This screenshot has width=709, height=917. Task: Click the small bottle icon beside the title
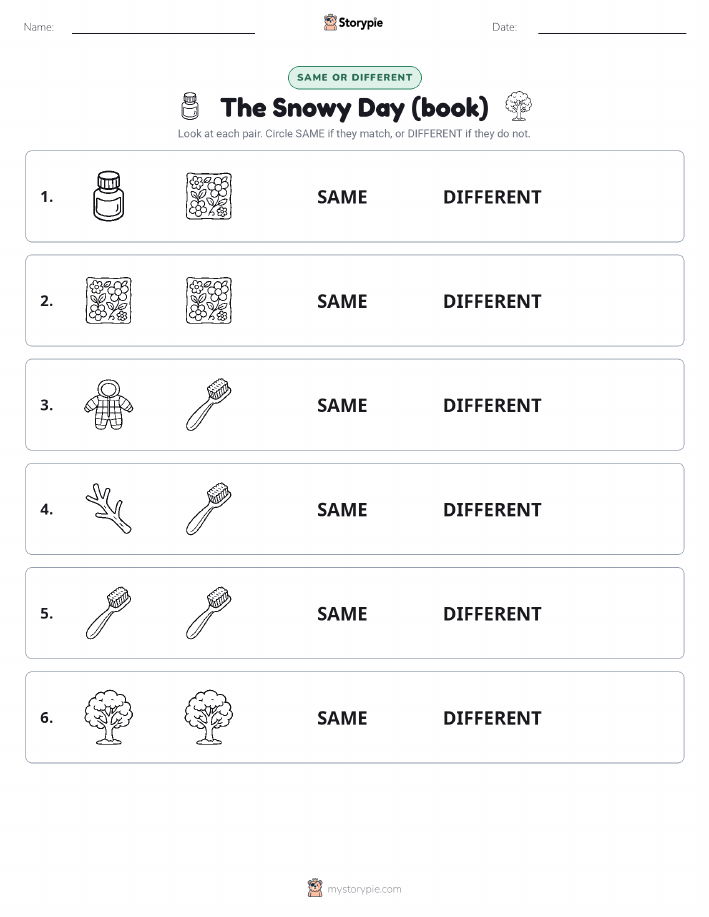pos(190,106)
